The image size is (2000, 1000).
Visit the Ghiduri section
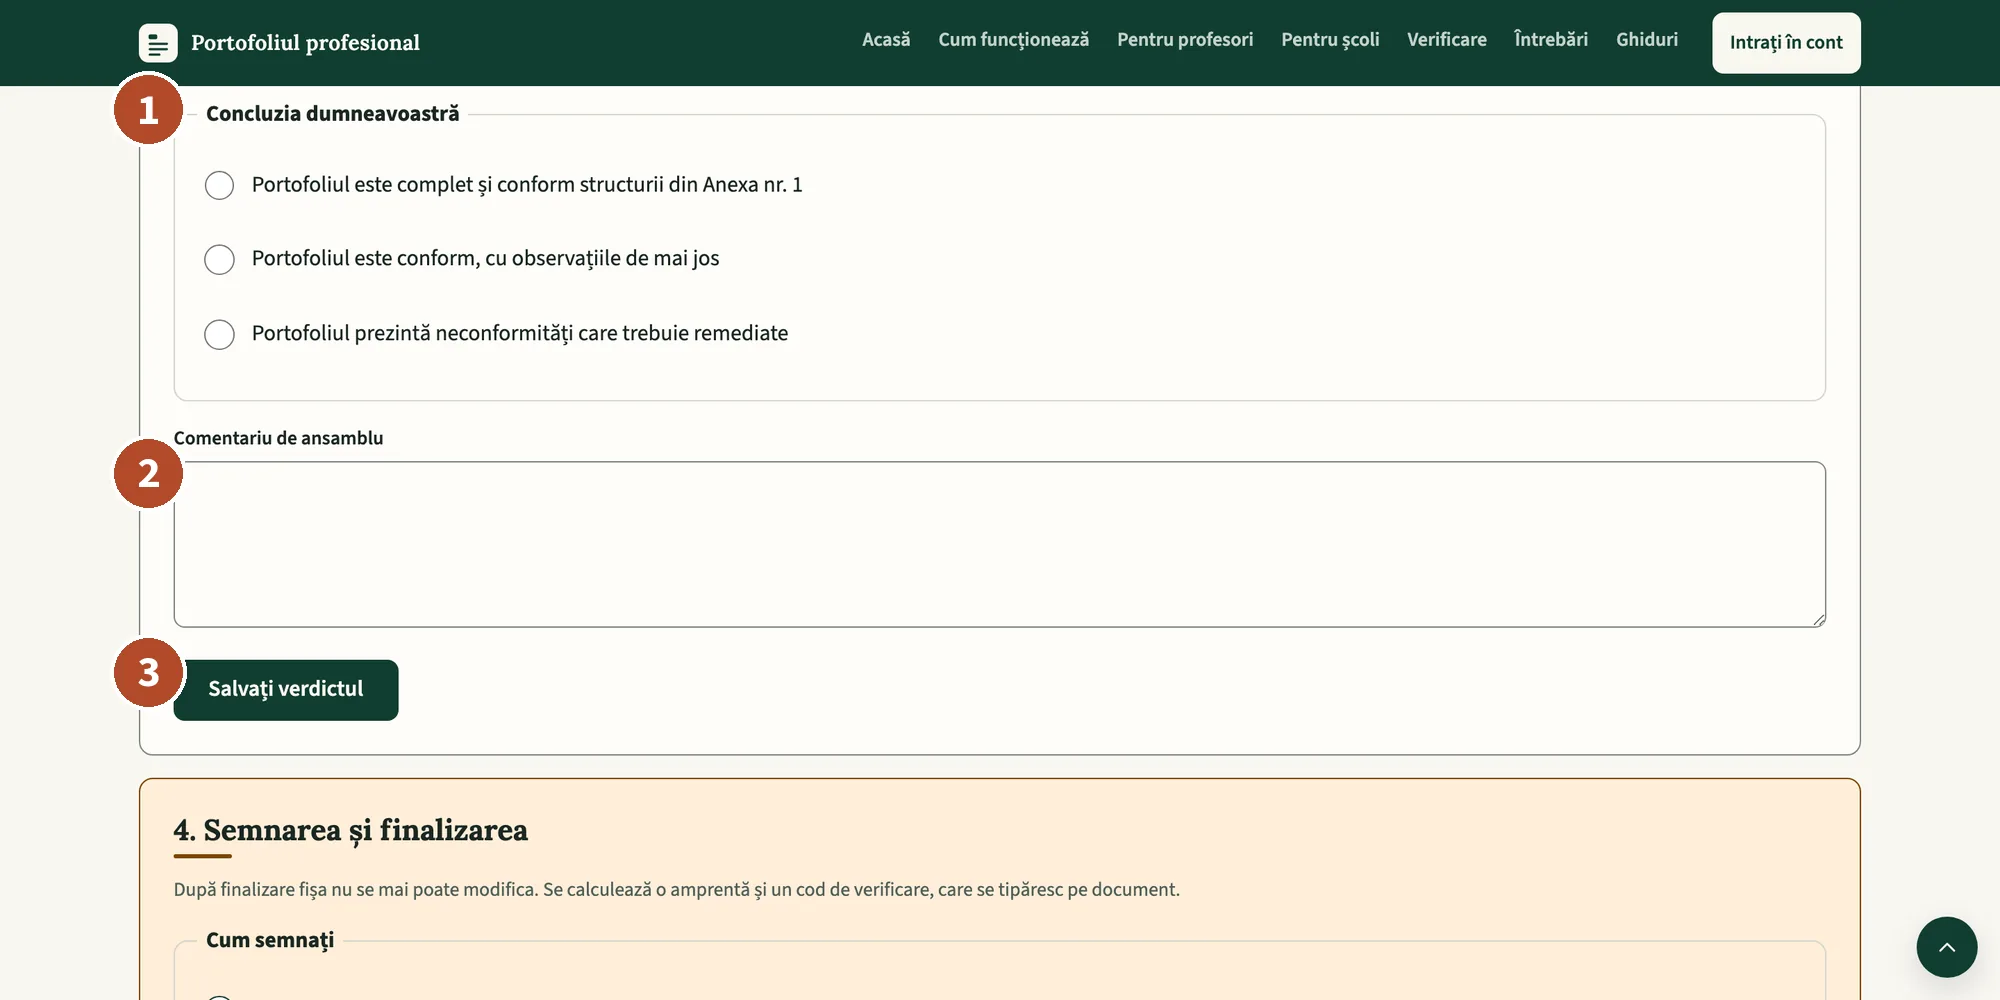(x=1647, y=40)
